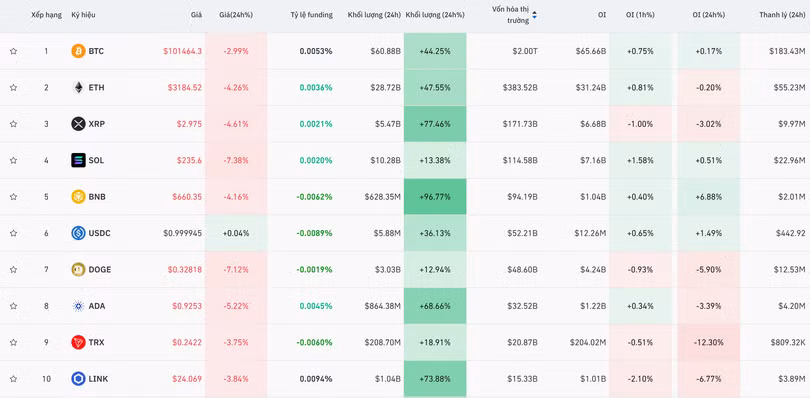
Task: Open the BTC symbol link
Action: tap(96, 51)
